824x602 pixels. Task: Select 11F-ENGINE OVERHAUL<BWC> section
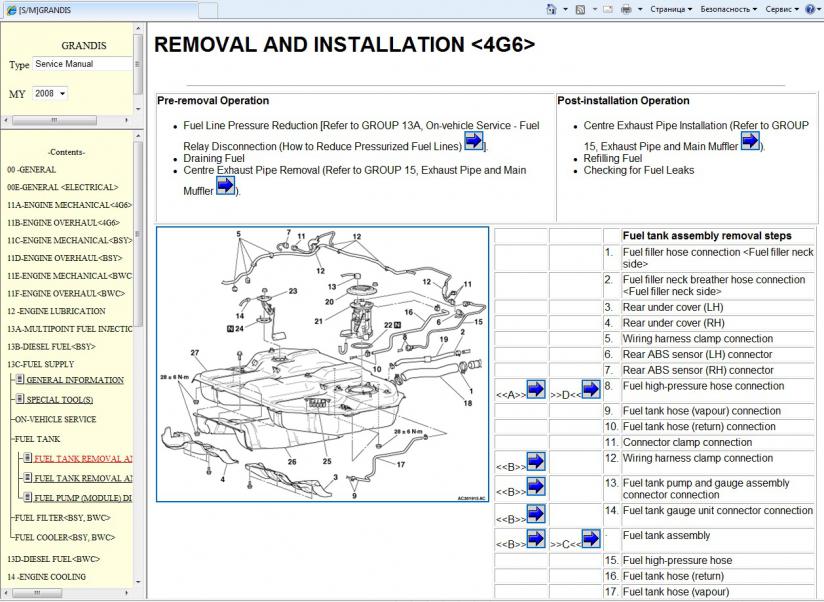click(66, 293)
